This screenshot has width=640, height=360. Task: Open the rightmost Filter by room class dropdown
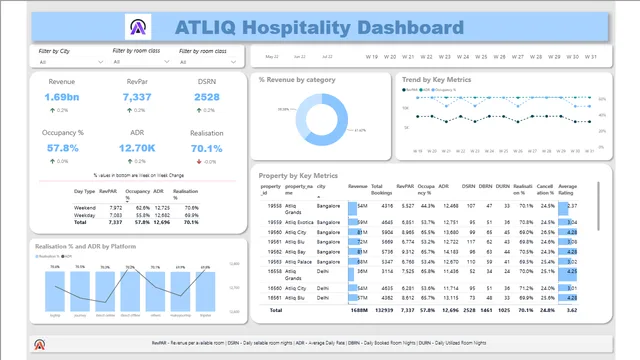(x=208, y=62)
